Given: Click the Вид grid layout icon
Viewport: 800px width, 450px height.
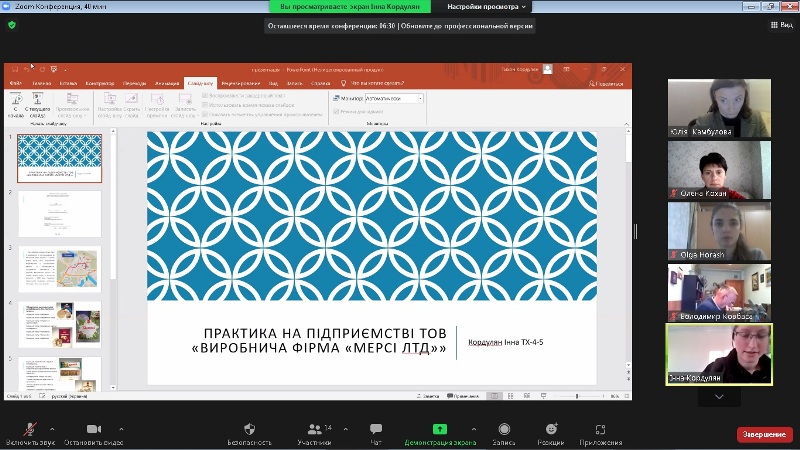Looking at the screenshot, I should pyautogui.click(x=774, y=24).
